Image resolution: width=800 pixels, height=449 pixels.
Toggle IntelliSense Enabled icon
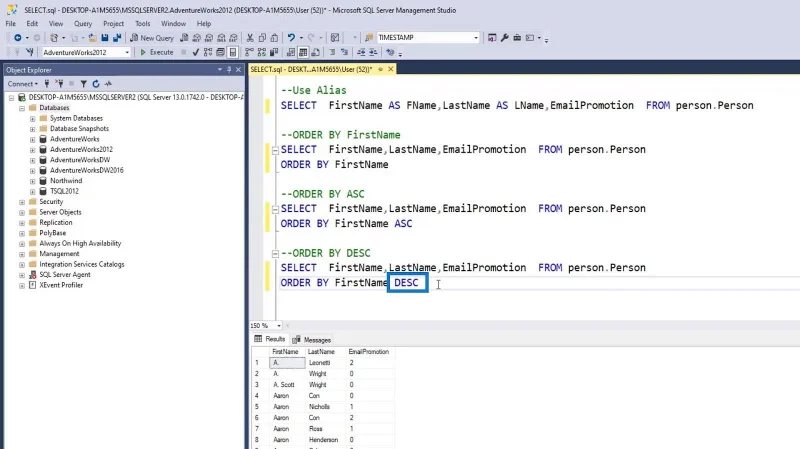[x=233, y=52]
